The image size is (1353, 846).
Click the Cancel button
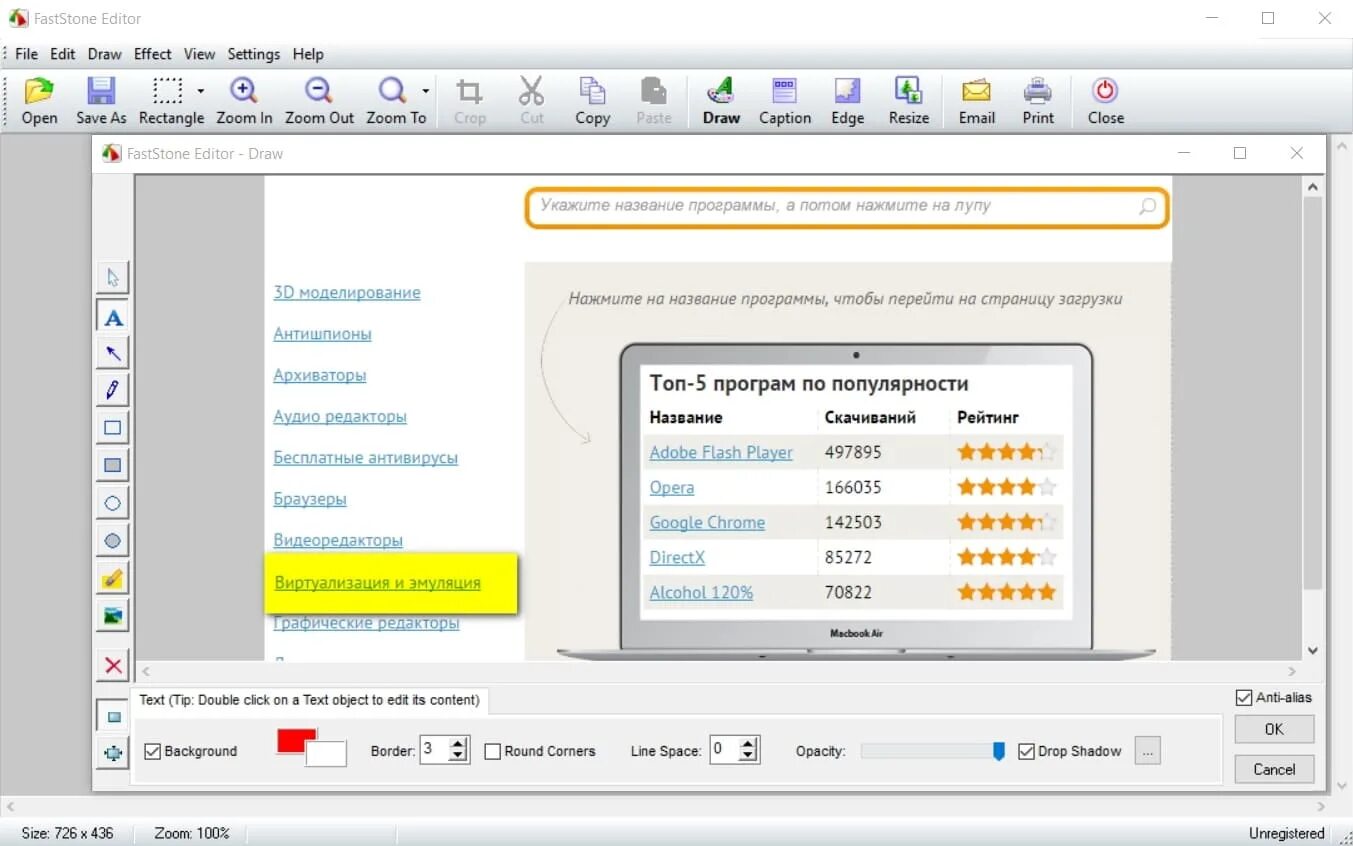click(x=1274, y=769)
